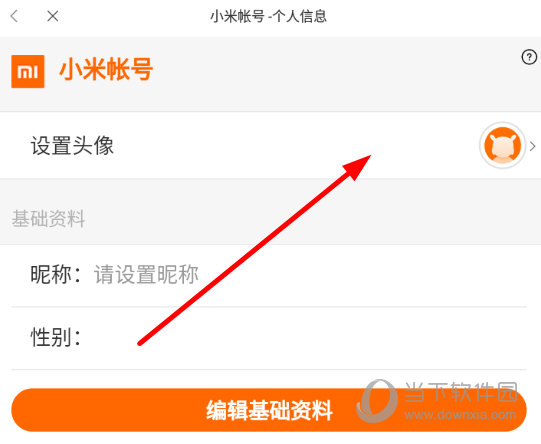541x444 pixels.
Task: Click the page title 小米帐号-个人信息
Action: tap(268, 17)
